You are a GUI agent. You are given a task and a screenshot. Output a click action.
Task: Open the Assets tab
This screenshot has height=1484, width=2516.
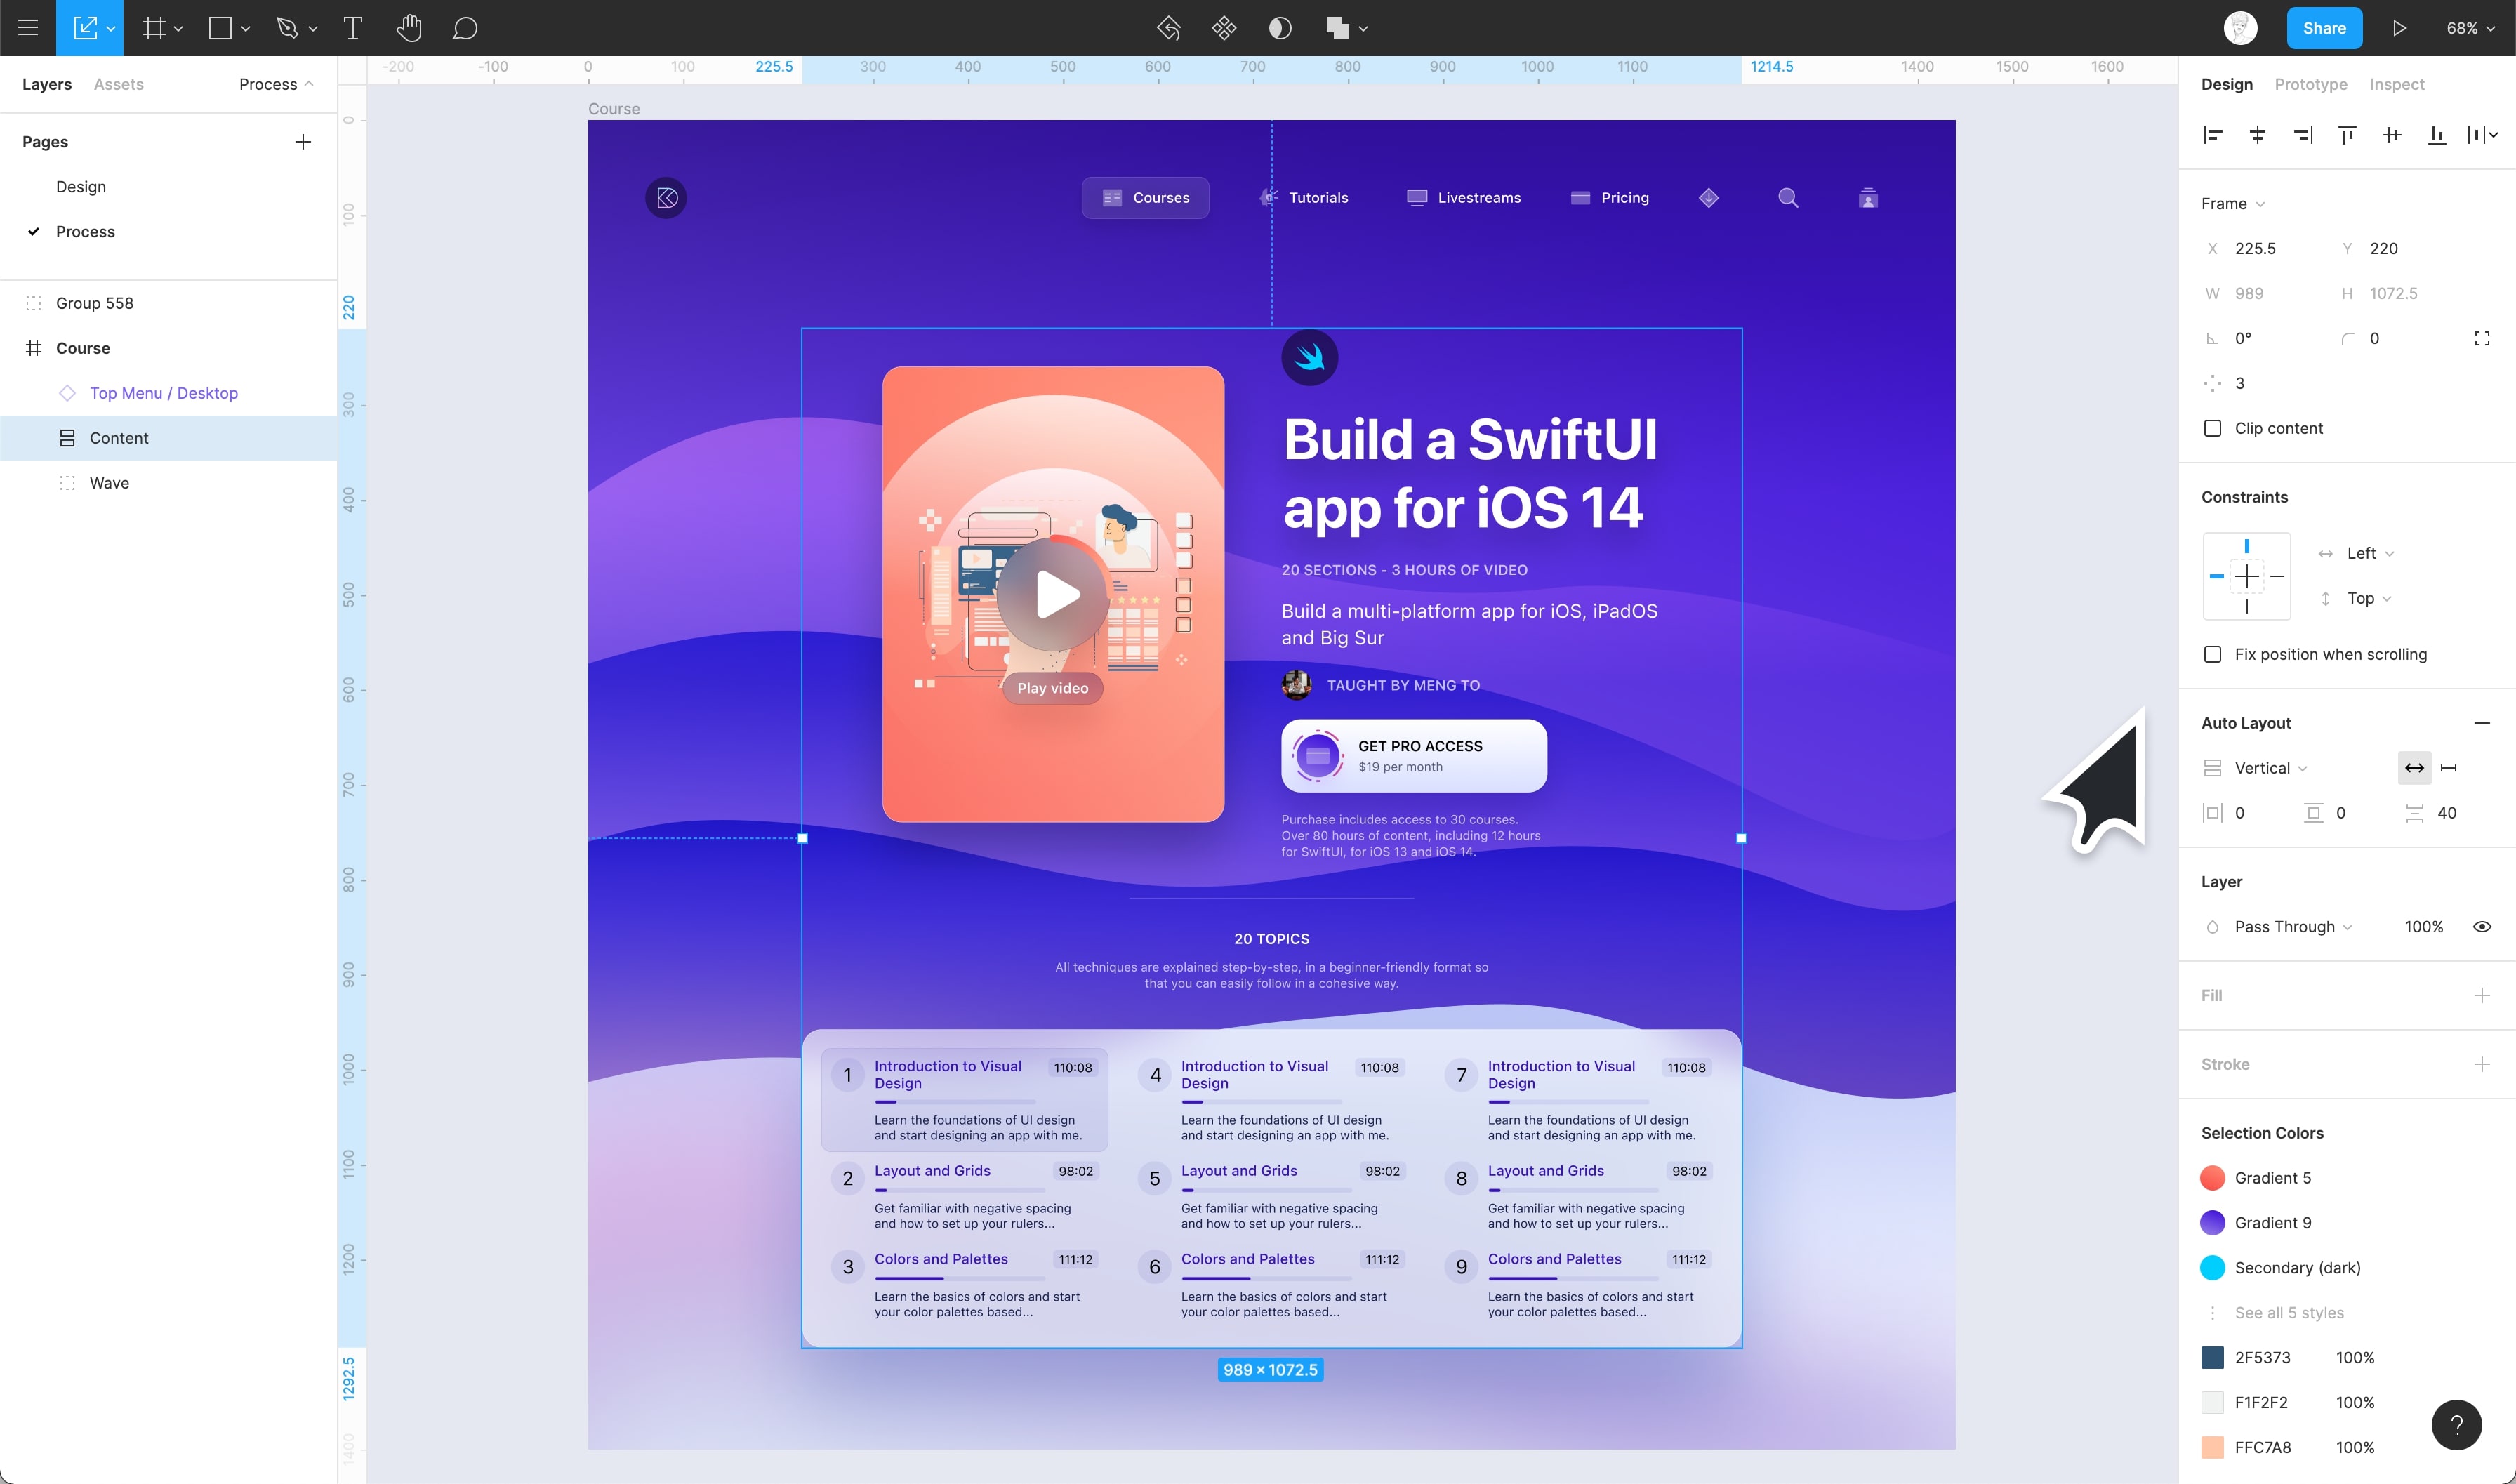point(118,84)
